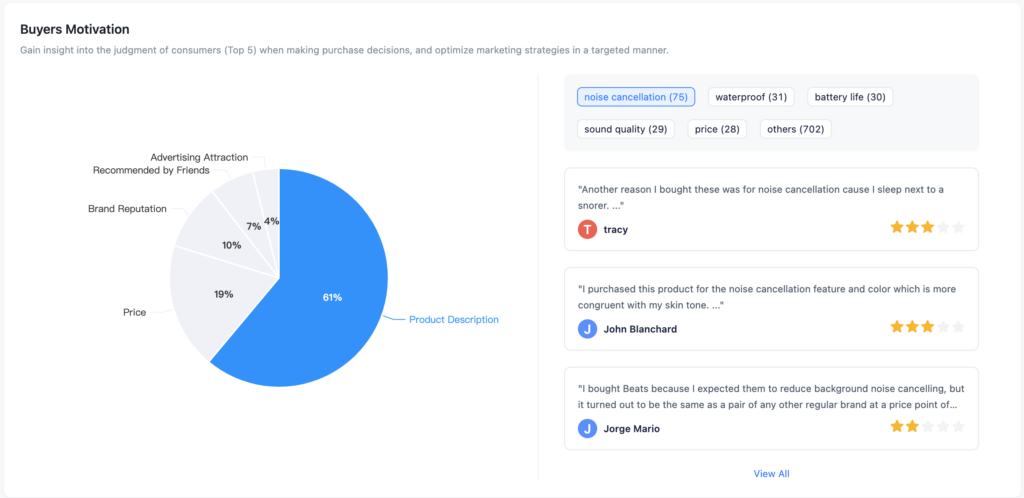This screenshot has height=498, width=1024.
Task: Filter reviews by others (702)
Action: coord(795,129)
